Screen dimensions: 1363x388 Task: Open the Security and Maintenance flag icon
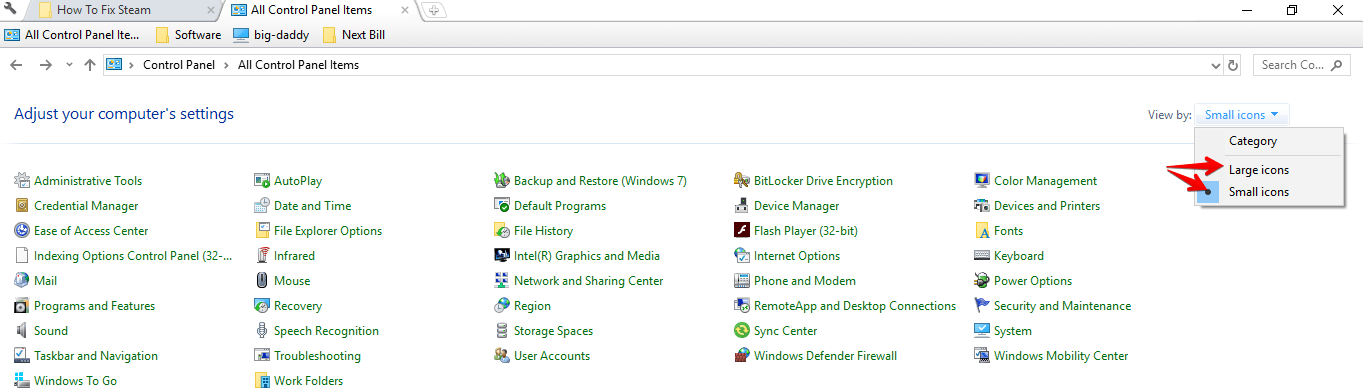pyautogui.click(x=982, y=306)
